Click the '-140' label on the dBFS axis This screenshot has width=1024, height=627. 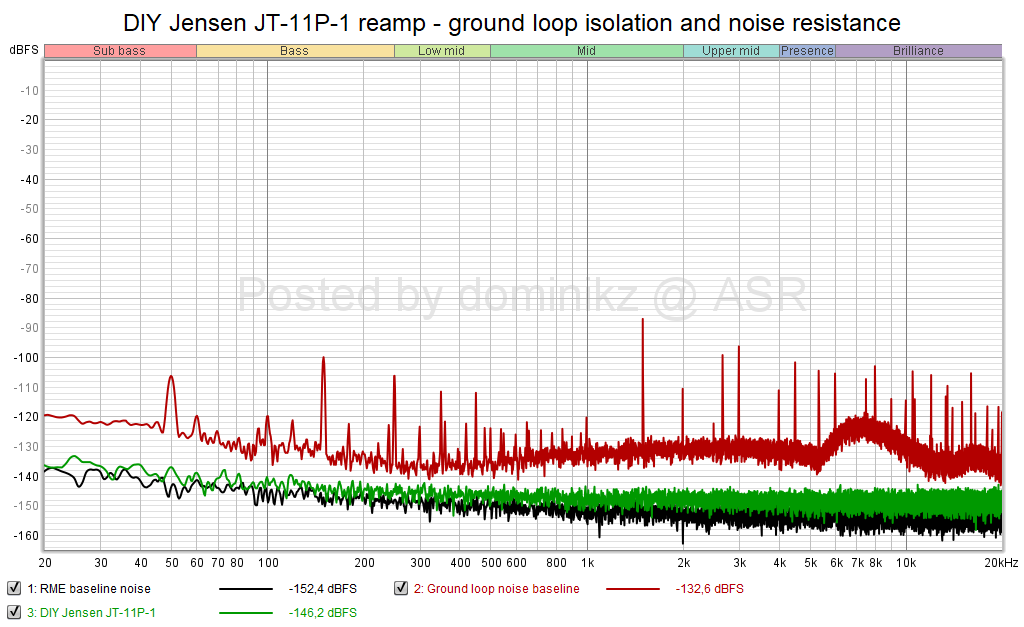27,477
